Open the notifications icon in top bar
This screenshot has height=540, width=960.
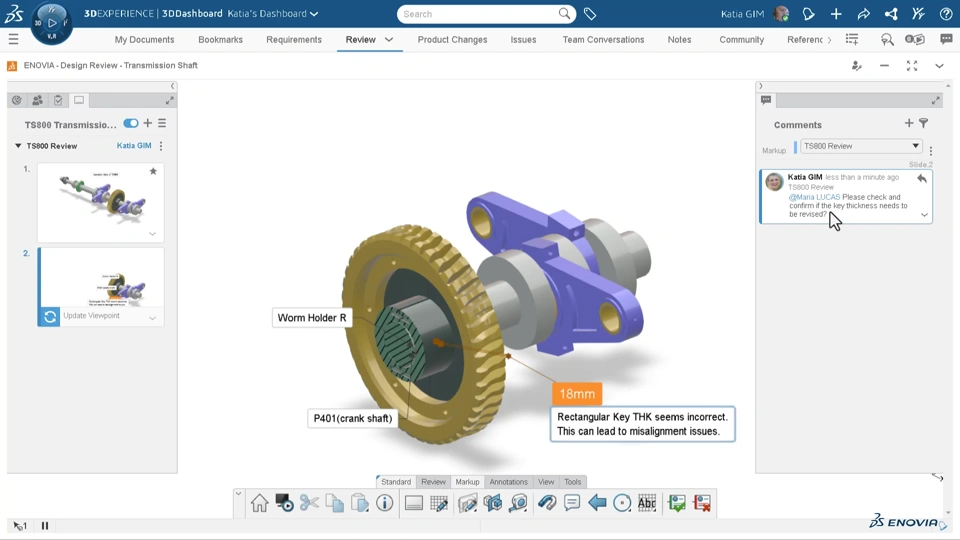click(x=808, y=14)
